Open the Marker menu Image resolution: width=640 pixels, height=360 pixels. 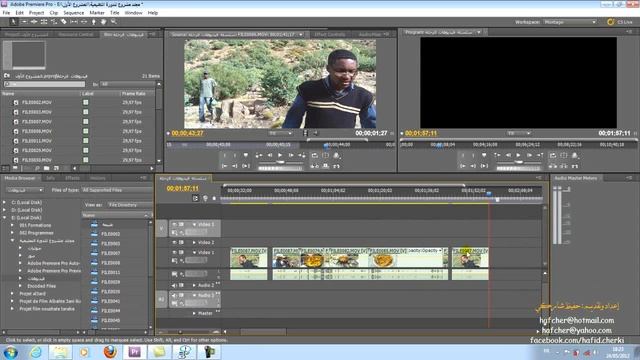tap(97, 13)
